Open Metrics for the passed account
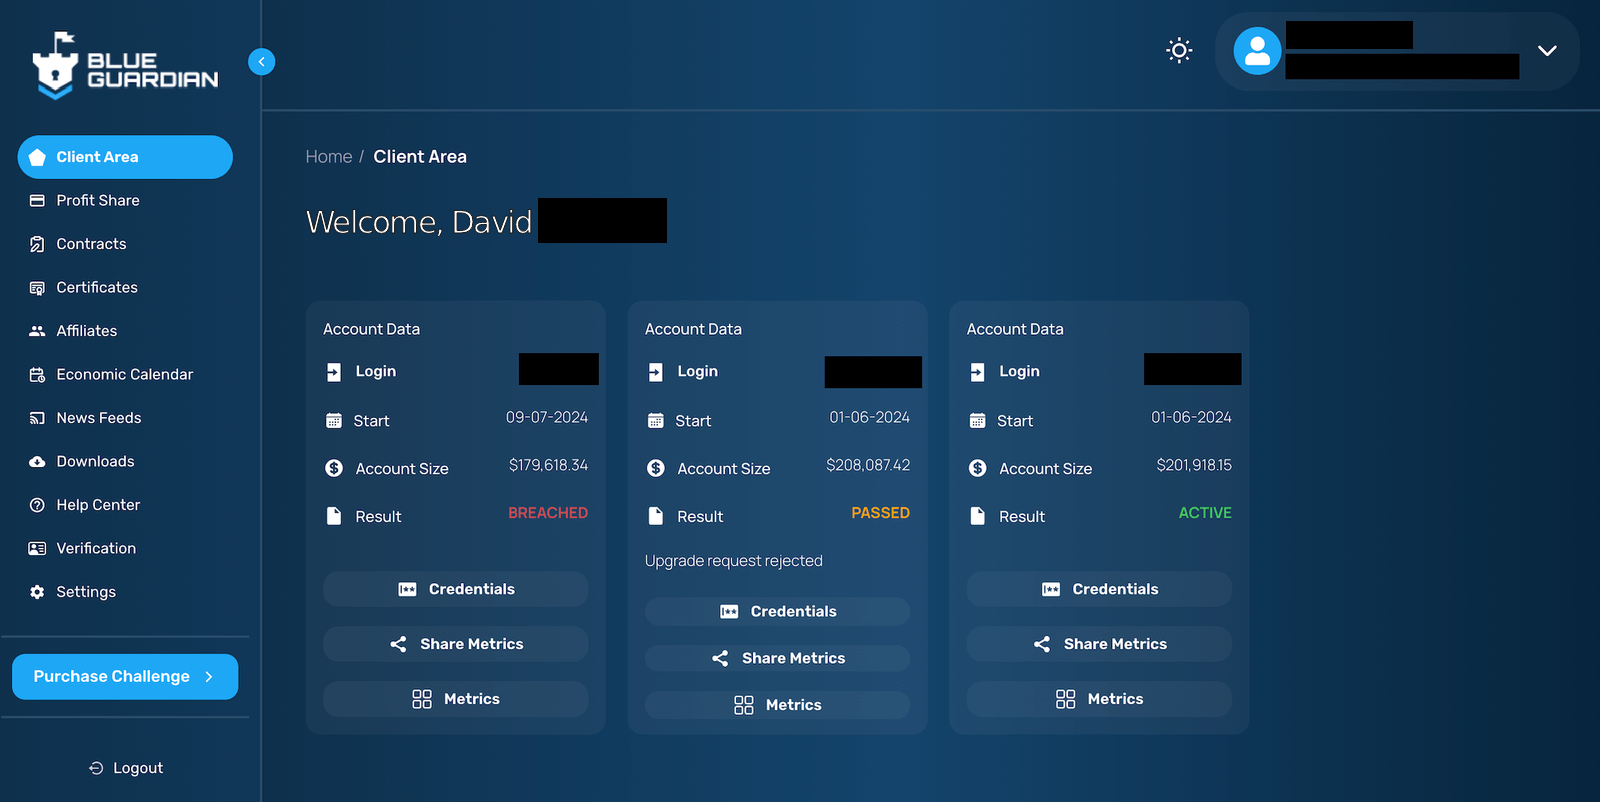This screenshot has width=1600, height=802. click(x=778, y=705)
